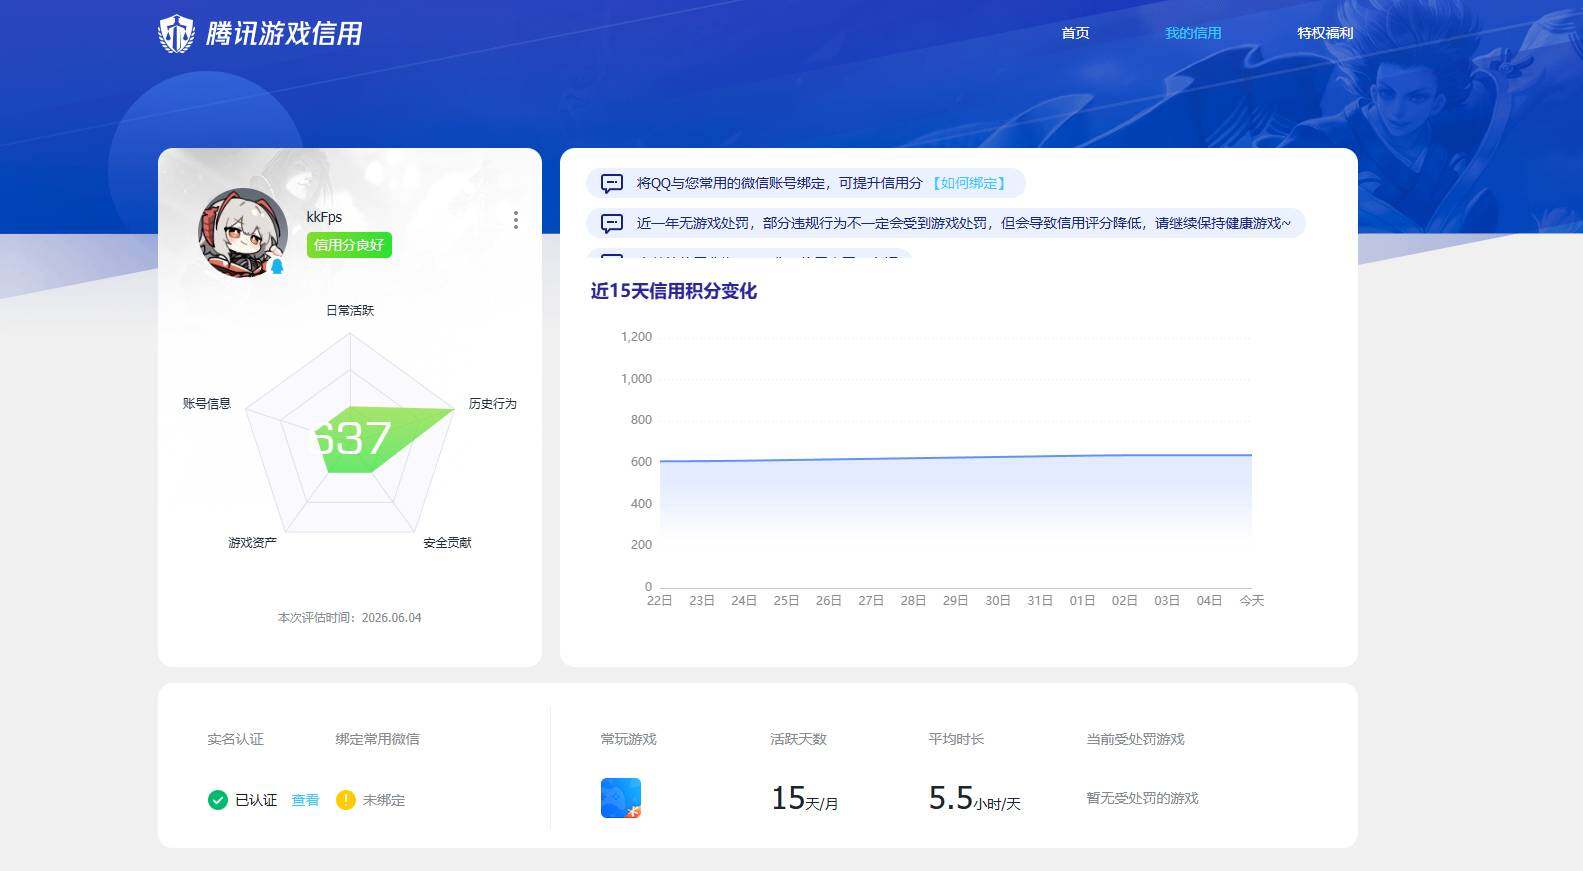Open the 如何绑定 link
This screenshot has height=871, width=1583.
[969, 183]
